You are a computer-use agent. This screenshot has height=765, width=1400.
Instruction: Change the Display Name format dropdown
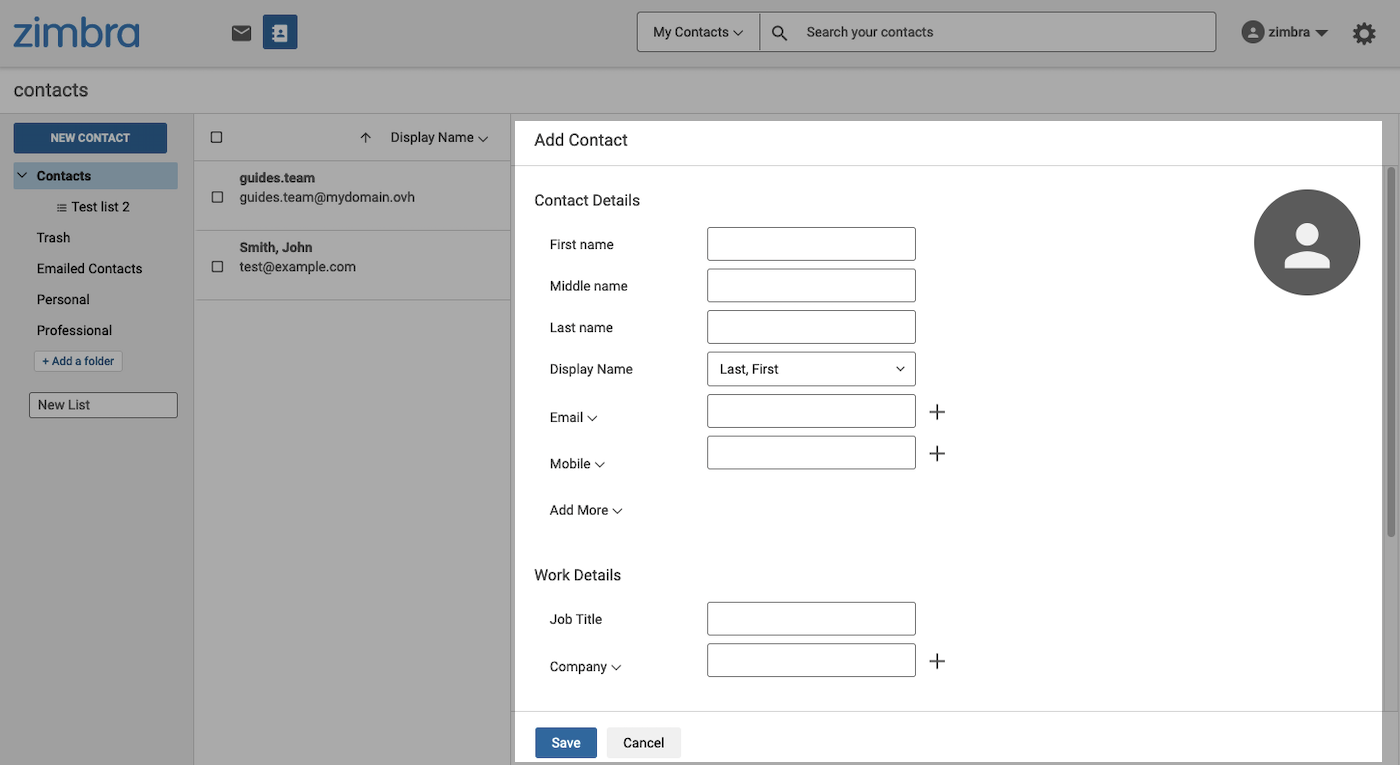click(x=811, y=368)
